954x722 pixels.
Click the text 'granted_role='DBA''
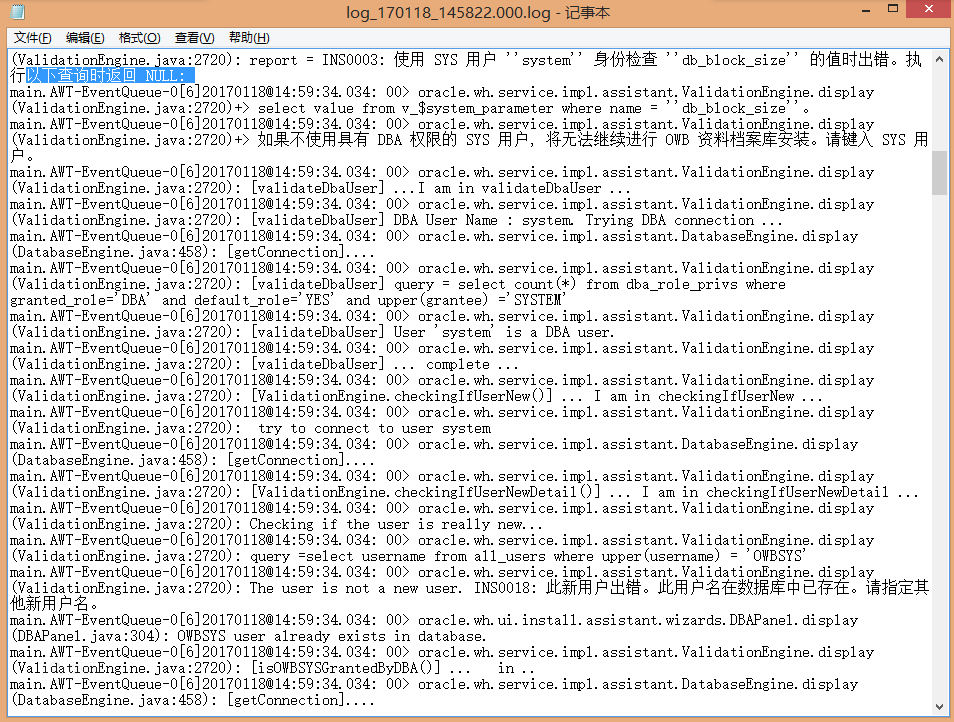click(x=80, y=300)
